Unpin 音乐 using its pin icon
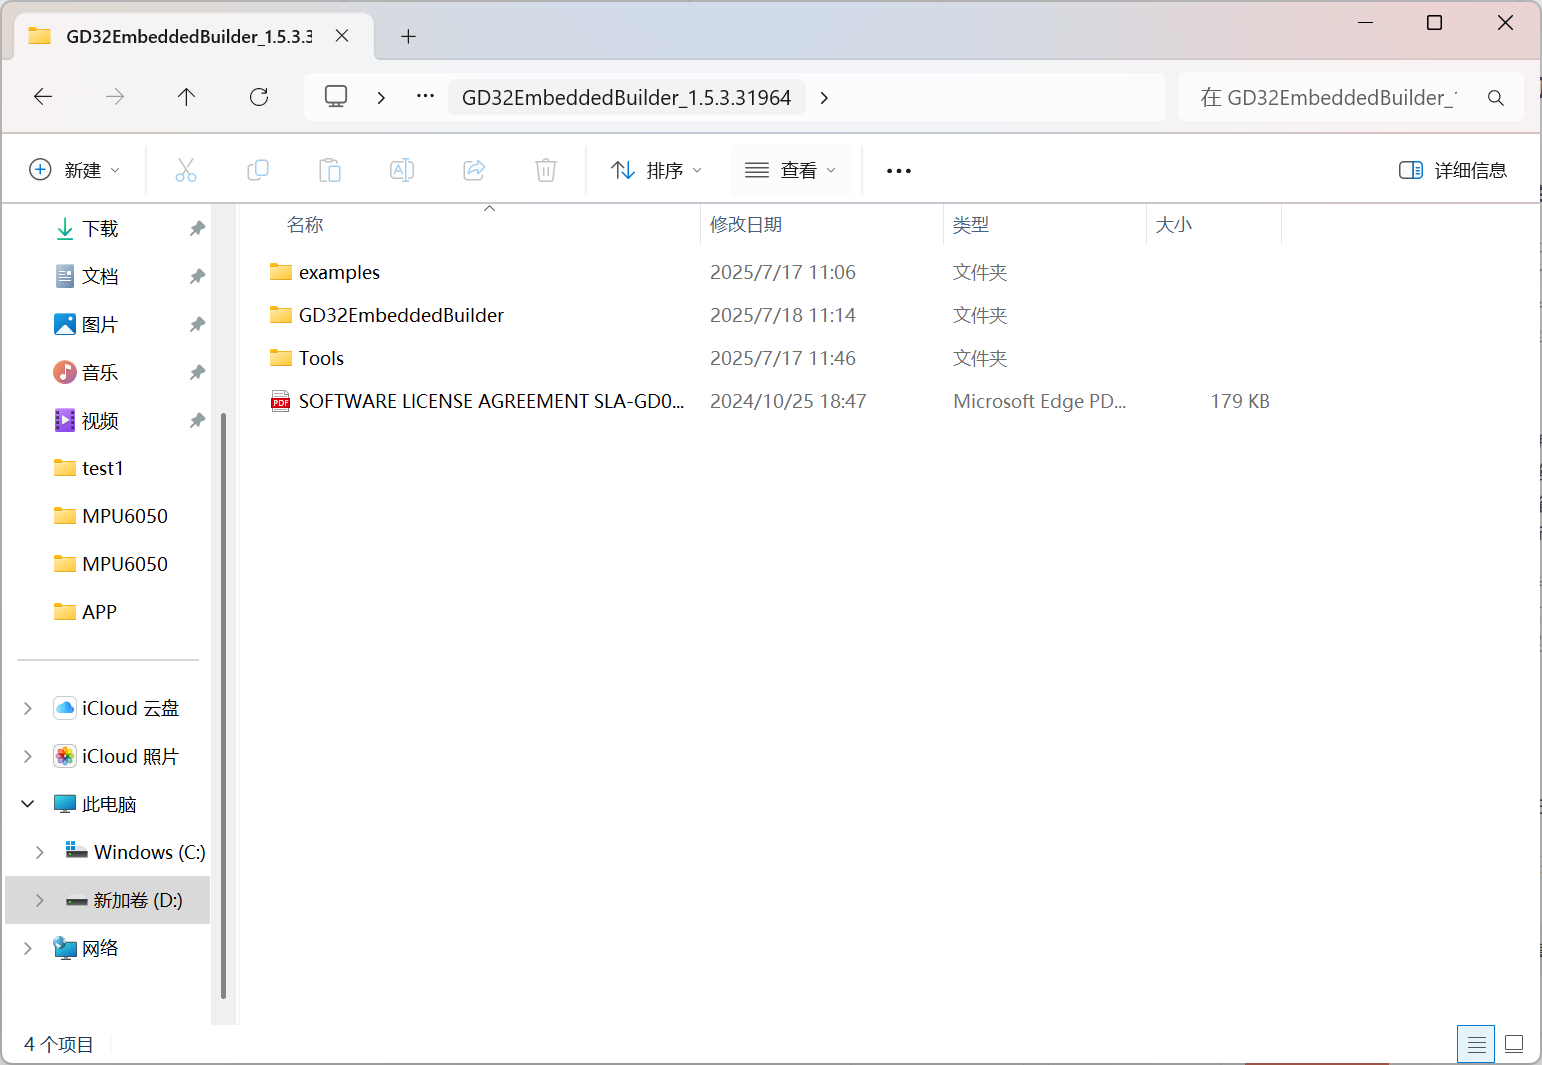Viewport: 1542px width, 1065px height. click(197, 373)
